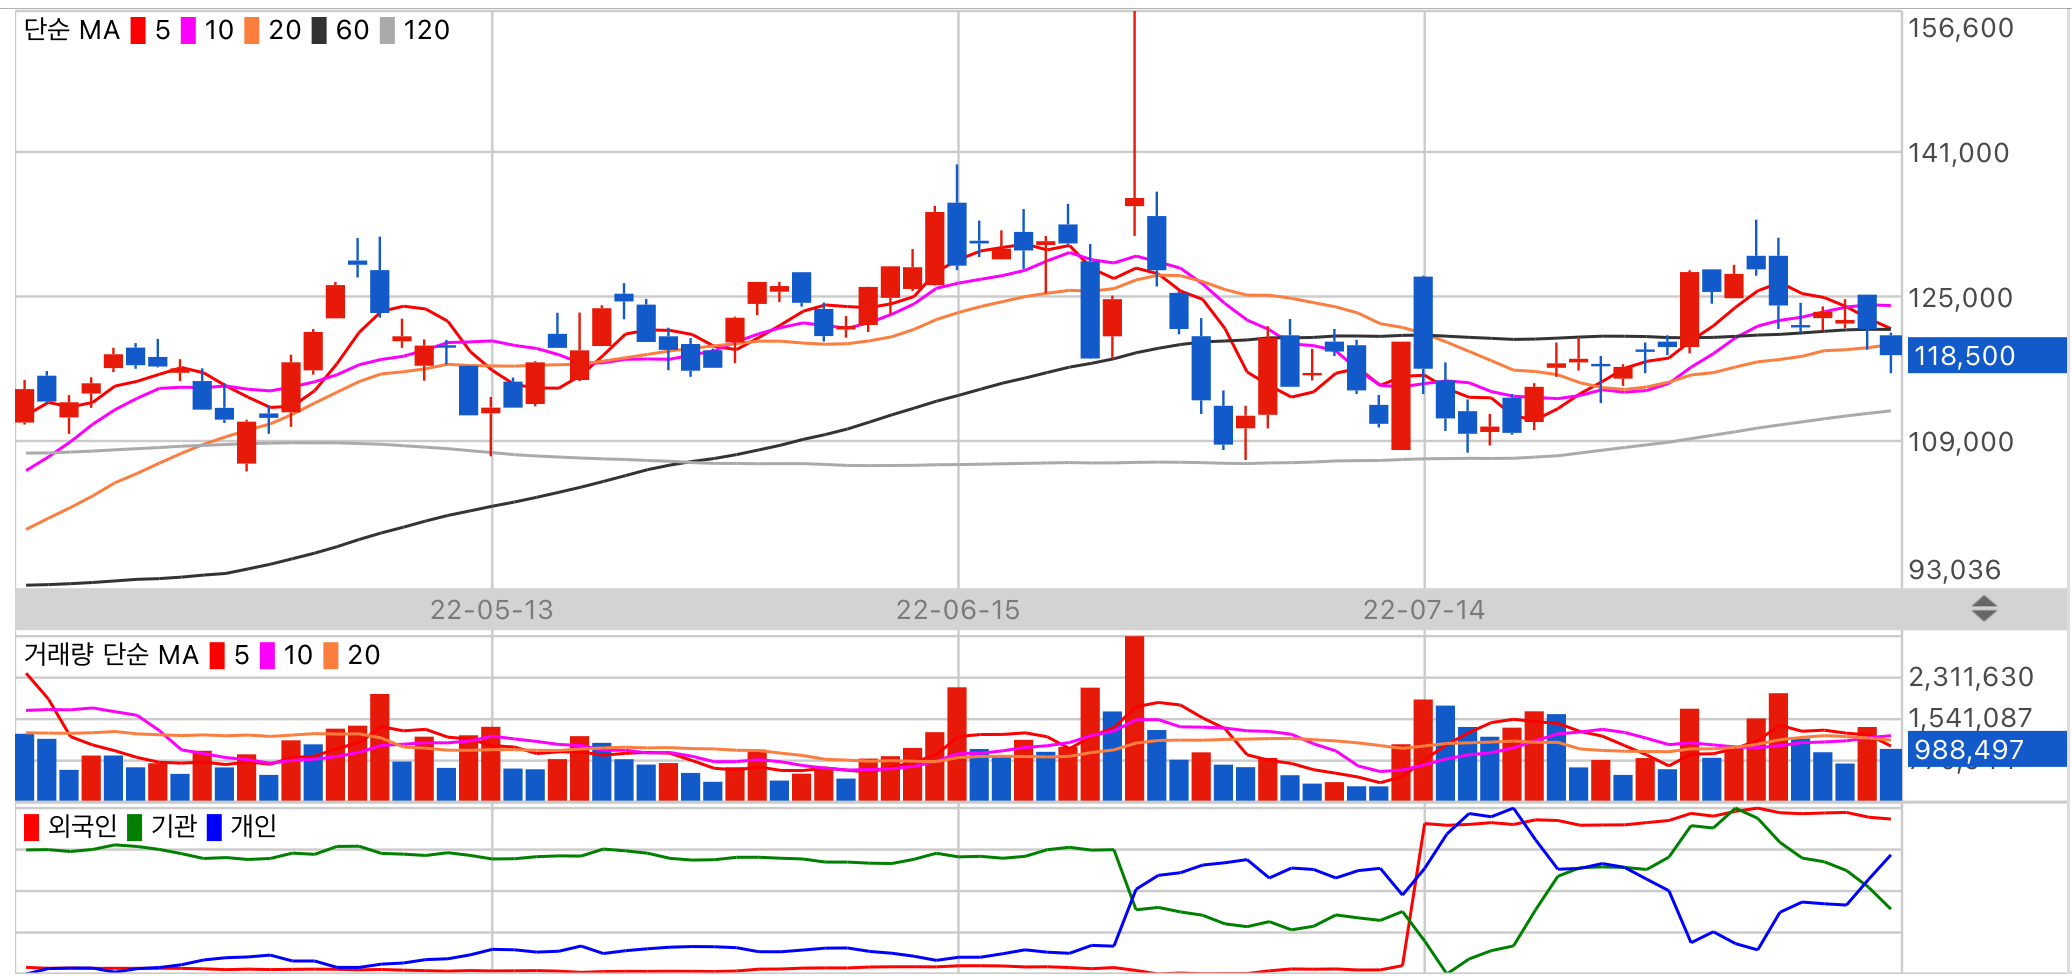Click the 156,600 price axis label
This screenshot has height=980, width=2072.
(x=1961, y=28)
